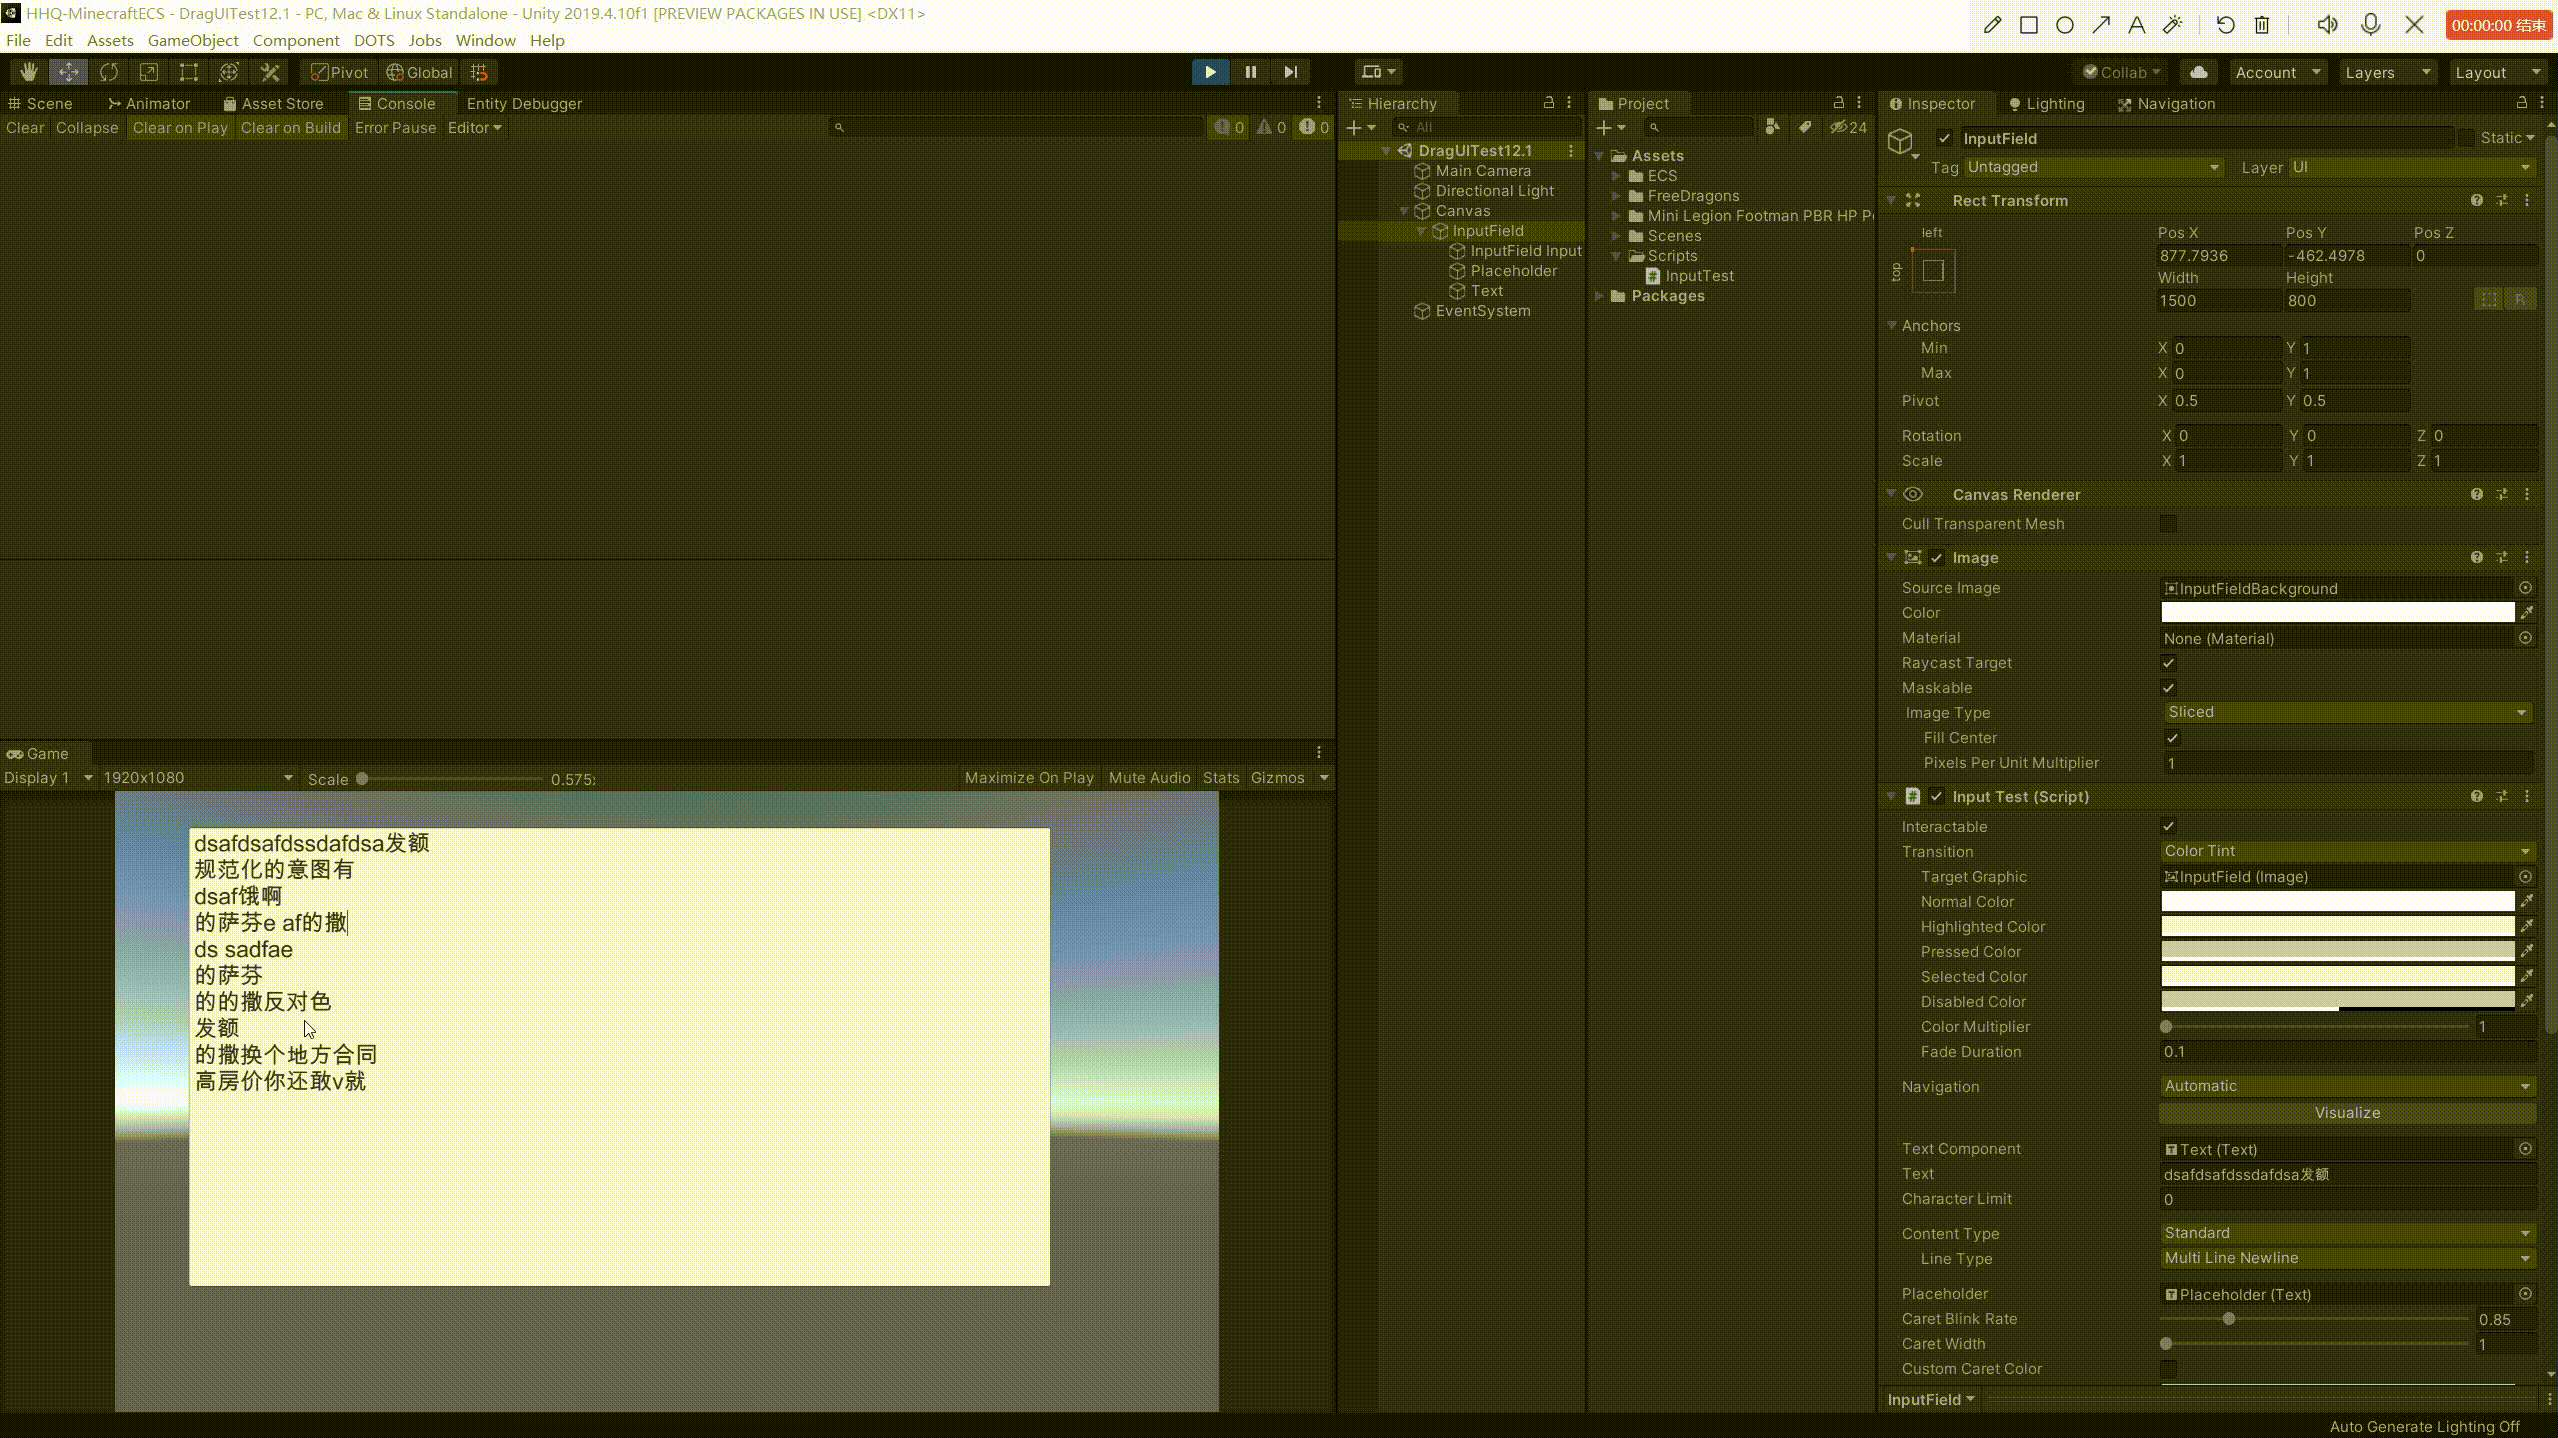
Task: Switch to the Scene tab
Action: 40,103
